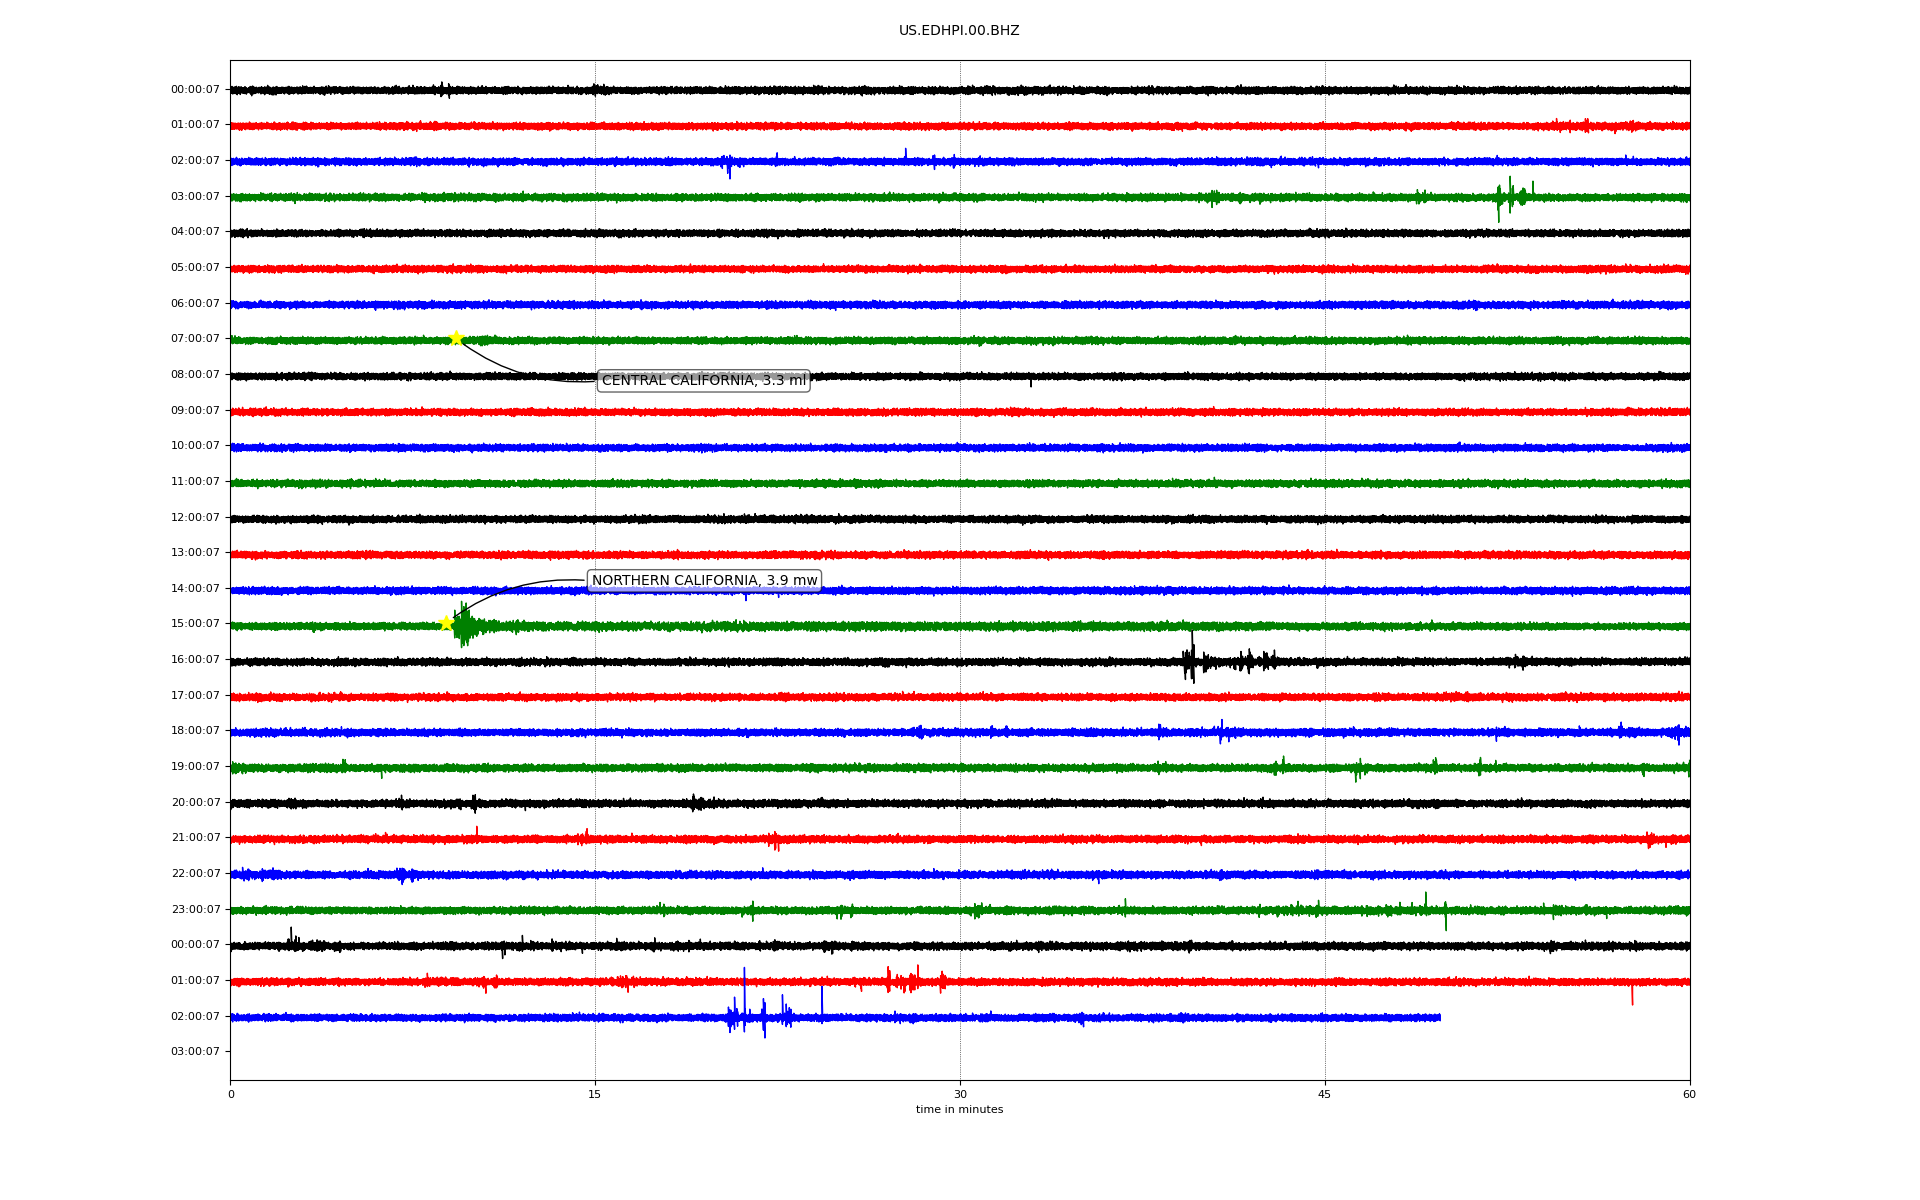
Task: Click the large black spike on 16:00:07 trace
Action: coord(1191,660)
